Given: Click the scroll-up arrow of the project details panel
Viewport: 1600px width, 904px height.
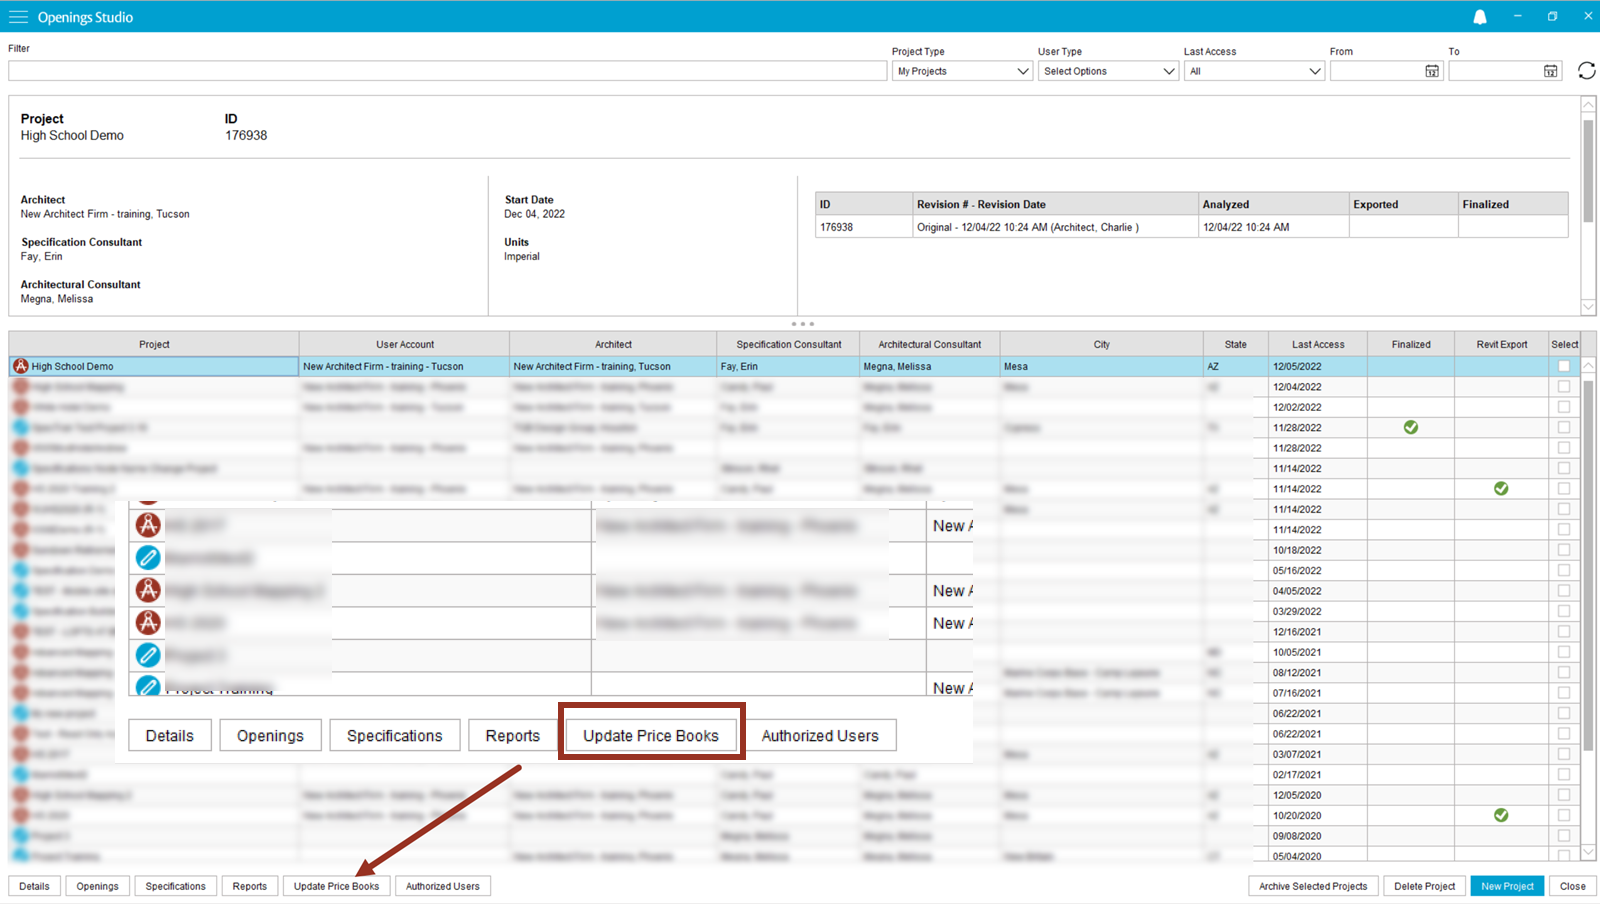Looking at the screenshot, I should coord(1588,104).
